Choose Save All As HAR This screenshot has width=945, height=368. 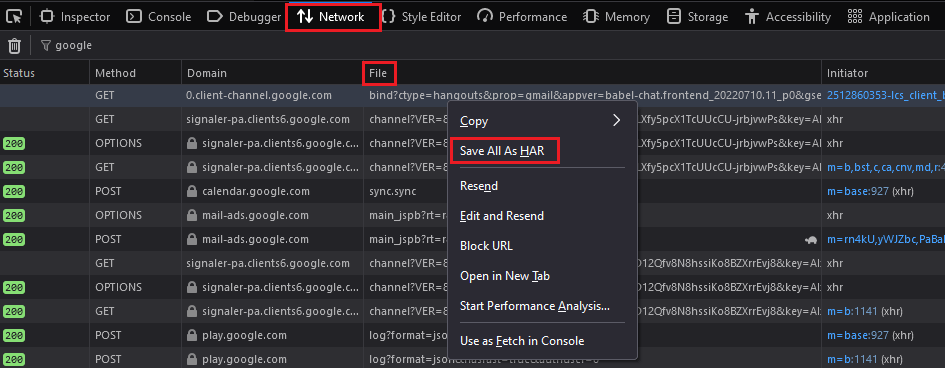click(x=502, y=151)
